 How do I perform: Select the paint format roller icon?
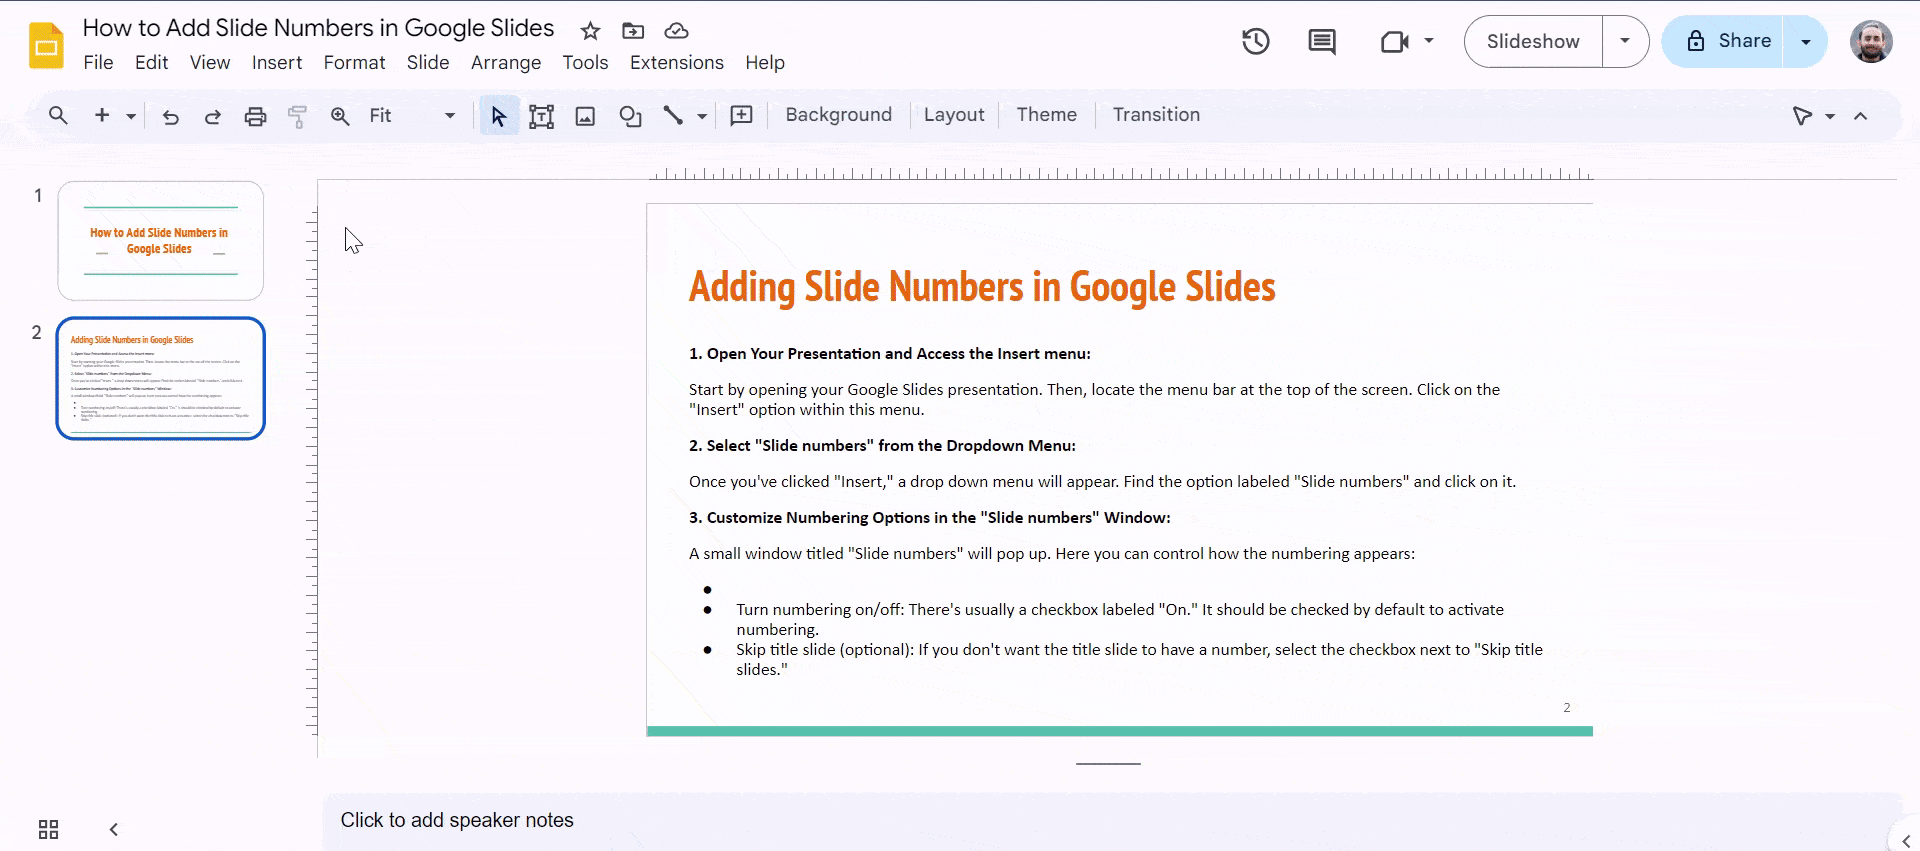pyautogui.click(x=297, y=116)
